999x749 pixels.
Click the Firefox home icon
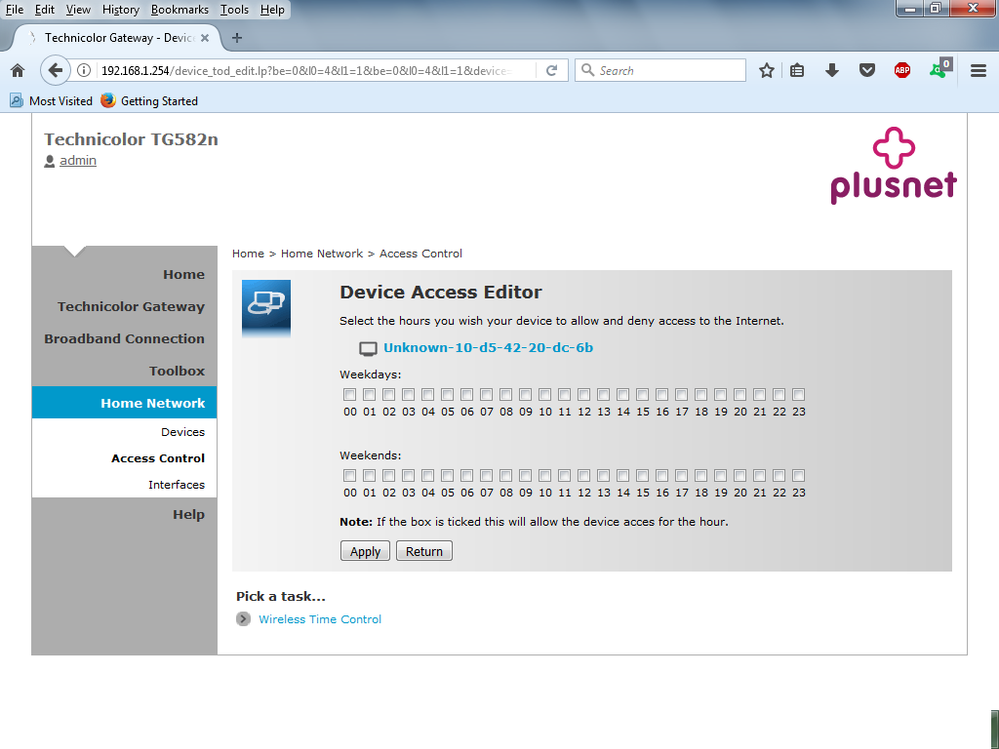(17, 71)
